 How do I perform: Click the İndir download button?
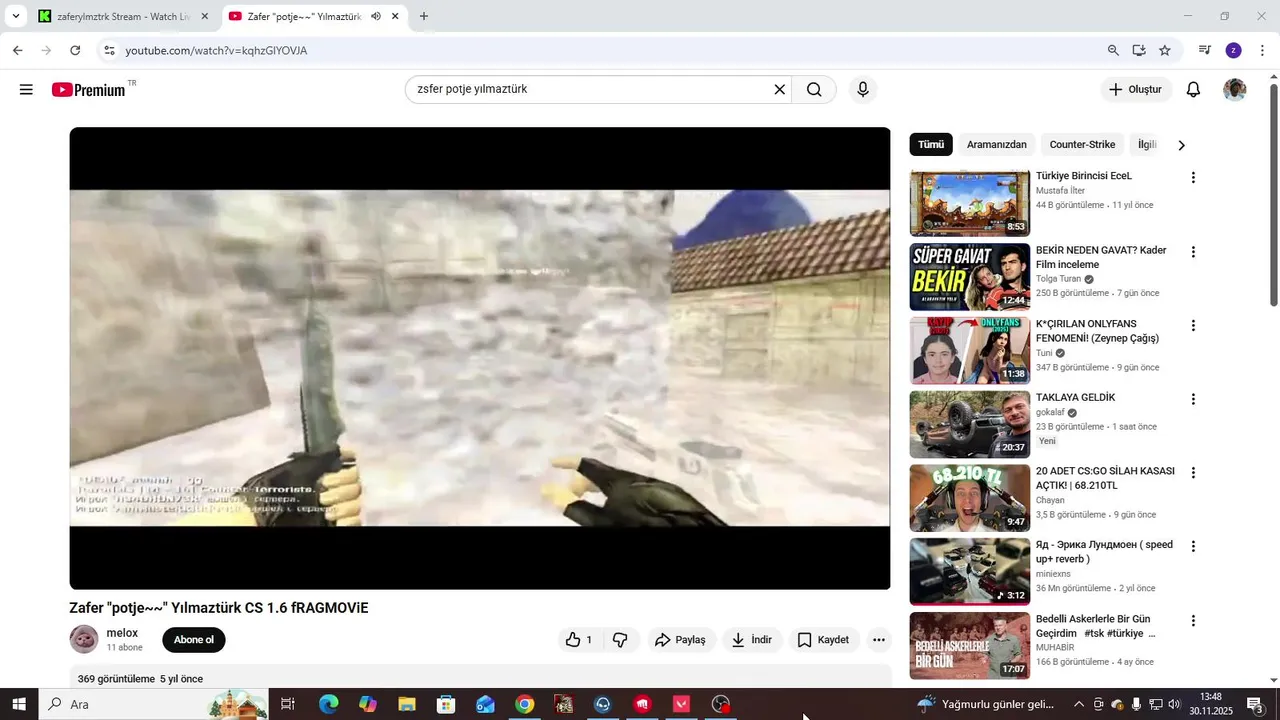pos(752,640)
